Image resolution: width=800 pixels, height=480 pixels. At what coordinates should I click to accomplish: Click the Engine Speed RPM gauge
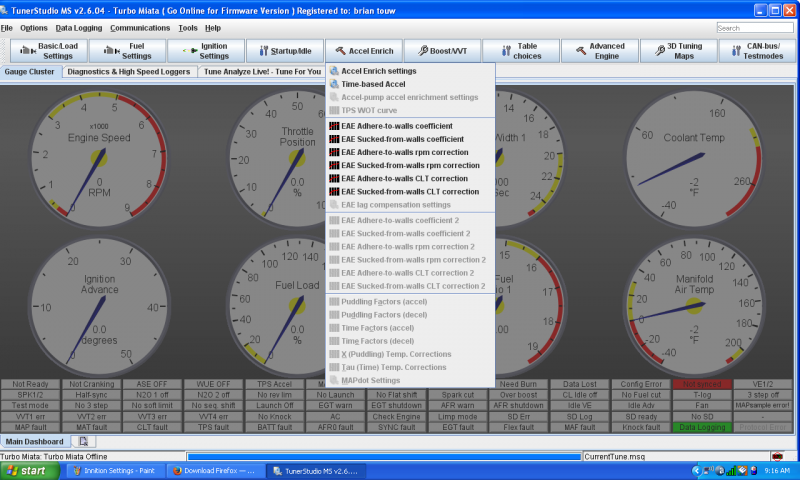pyautogui.click(x=98, y=158)
